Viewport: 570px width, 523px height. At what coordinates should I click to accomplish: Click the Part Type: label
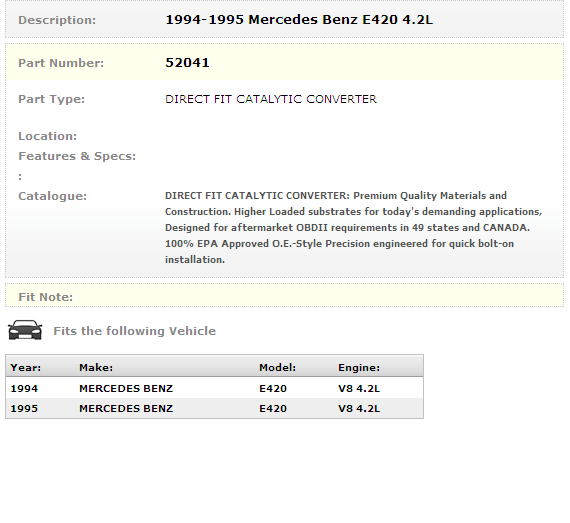coord(52,99)
